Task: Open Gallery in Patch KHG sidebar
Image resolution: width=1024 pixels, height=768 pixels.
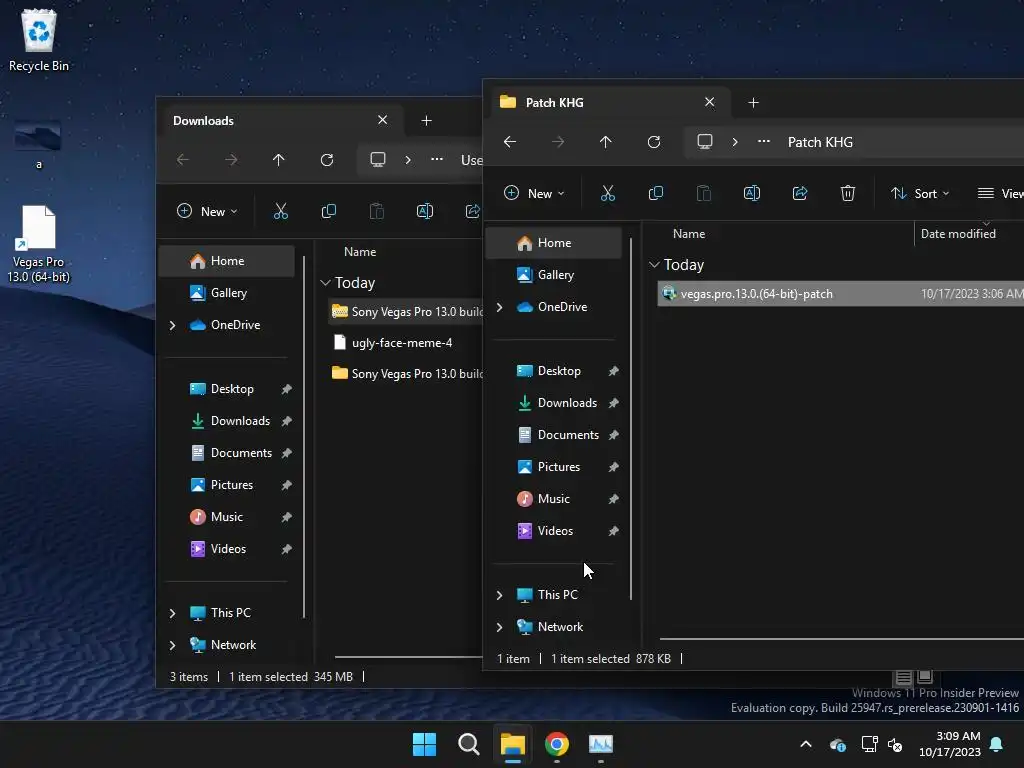Action: point(555,275)
